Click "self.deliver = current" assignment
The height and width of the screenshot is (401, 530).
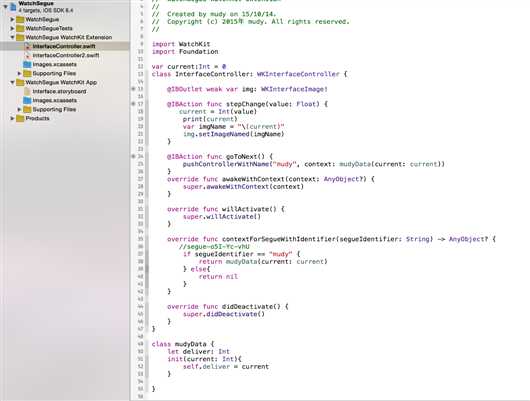pyautogui.click(x=226, y=367)
